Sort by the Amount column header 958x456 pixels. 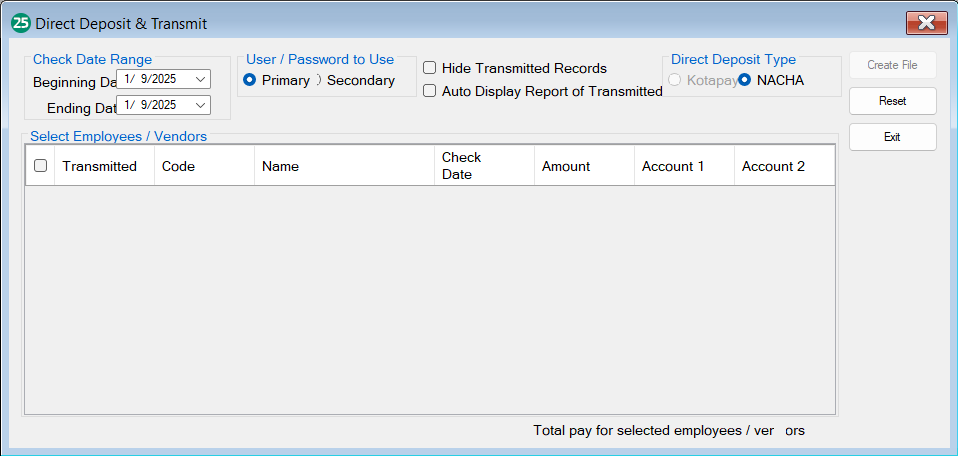(x=566, y=166)
